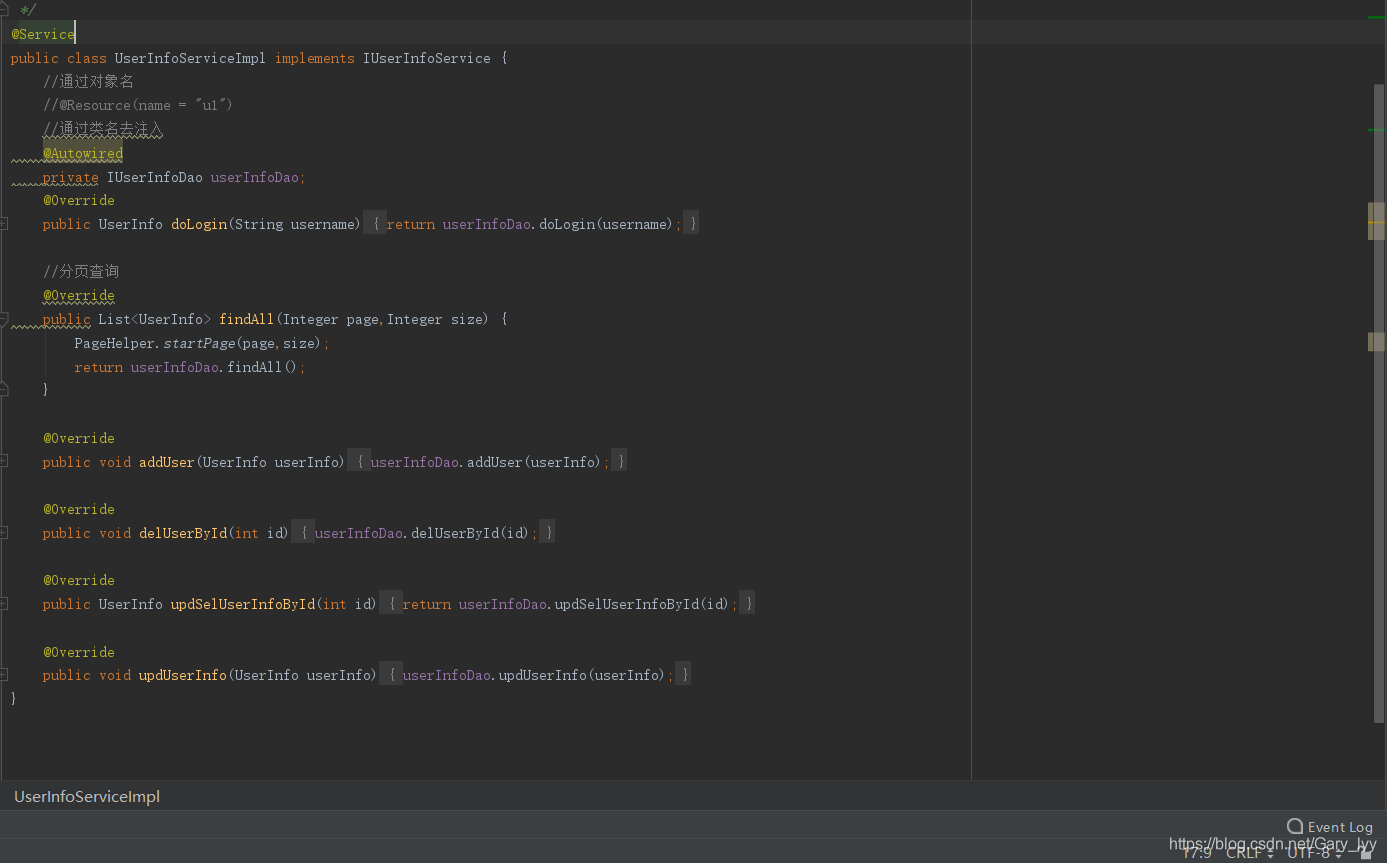Expand the folded updUserInfo method in gutter
Viewport: 1387px width, 863px height.
click(x=4, y=675)
